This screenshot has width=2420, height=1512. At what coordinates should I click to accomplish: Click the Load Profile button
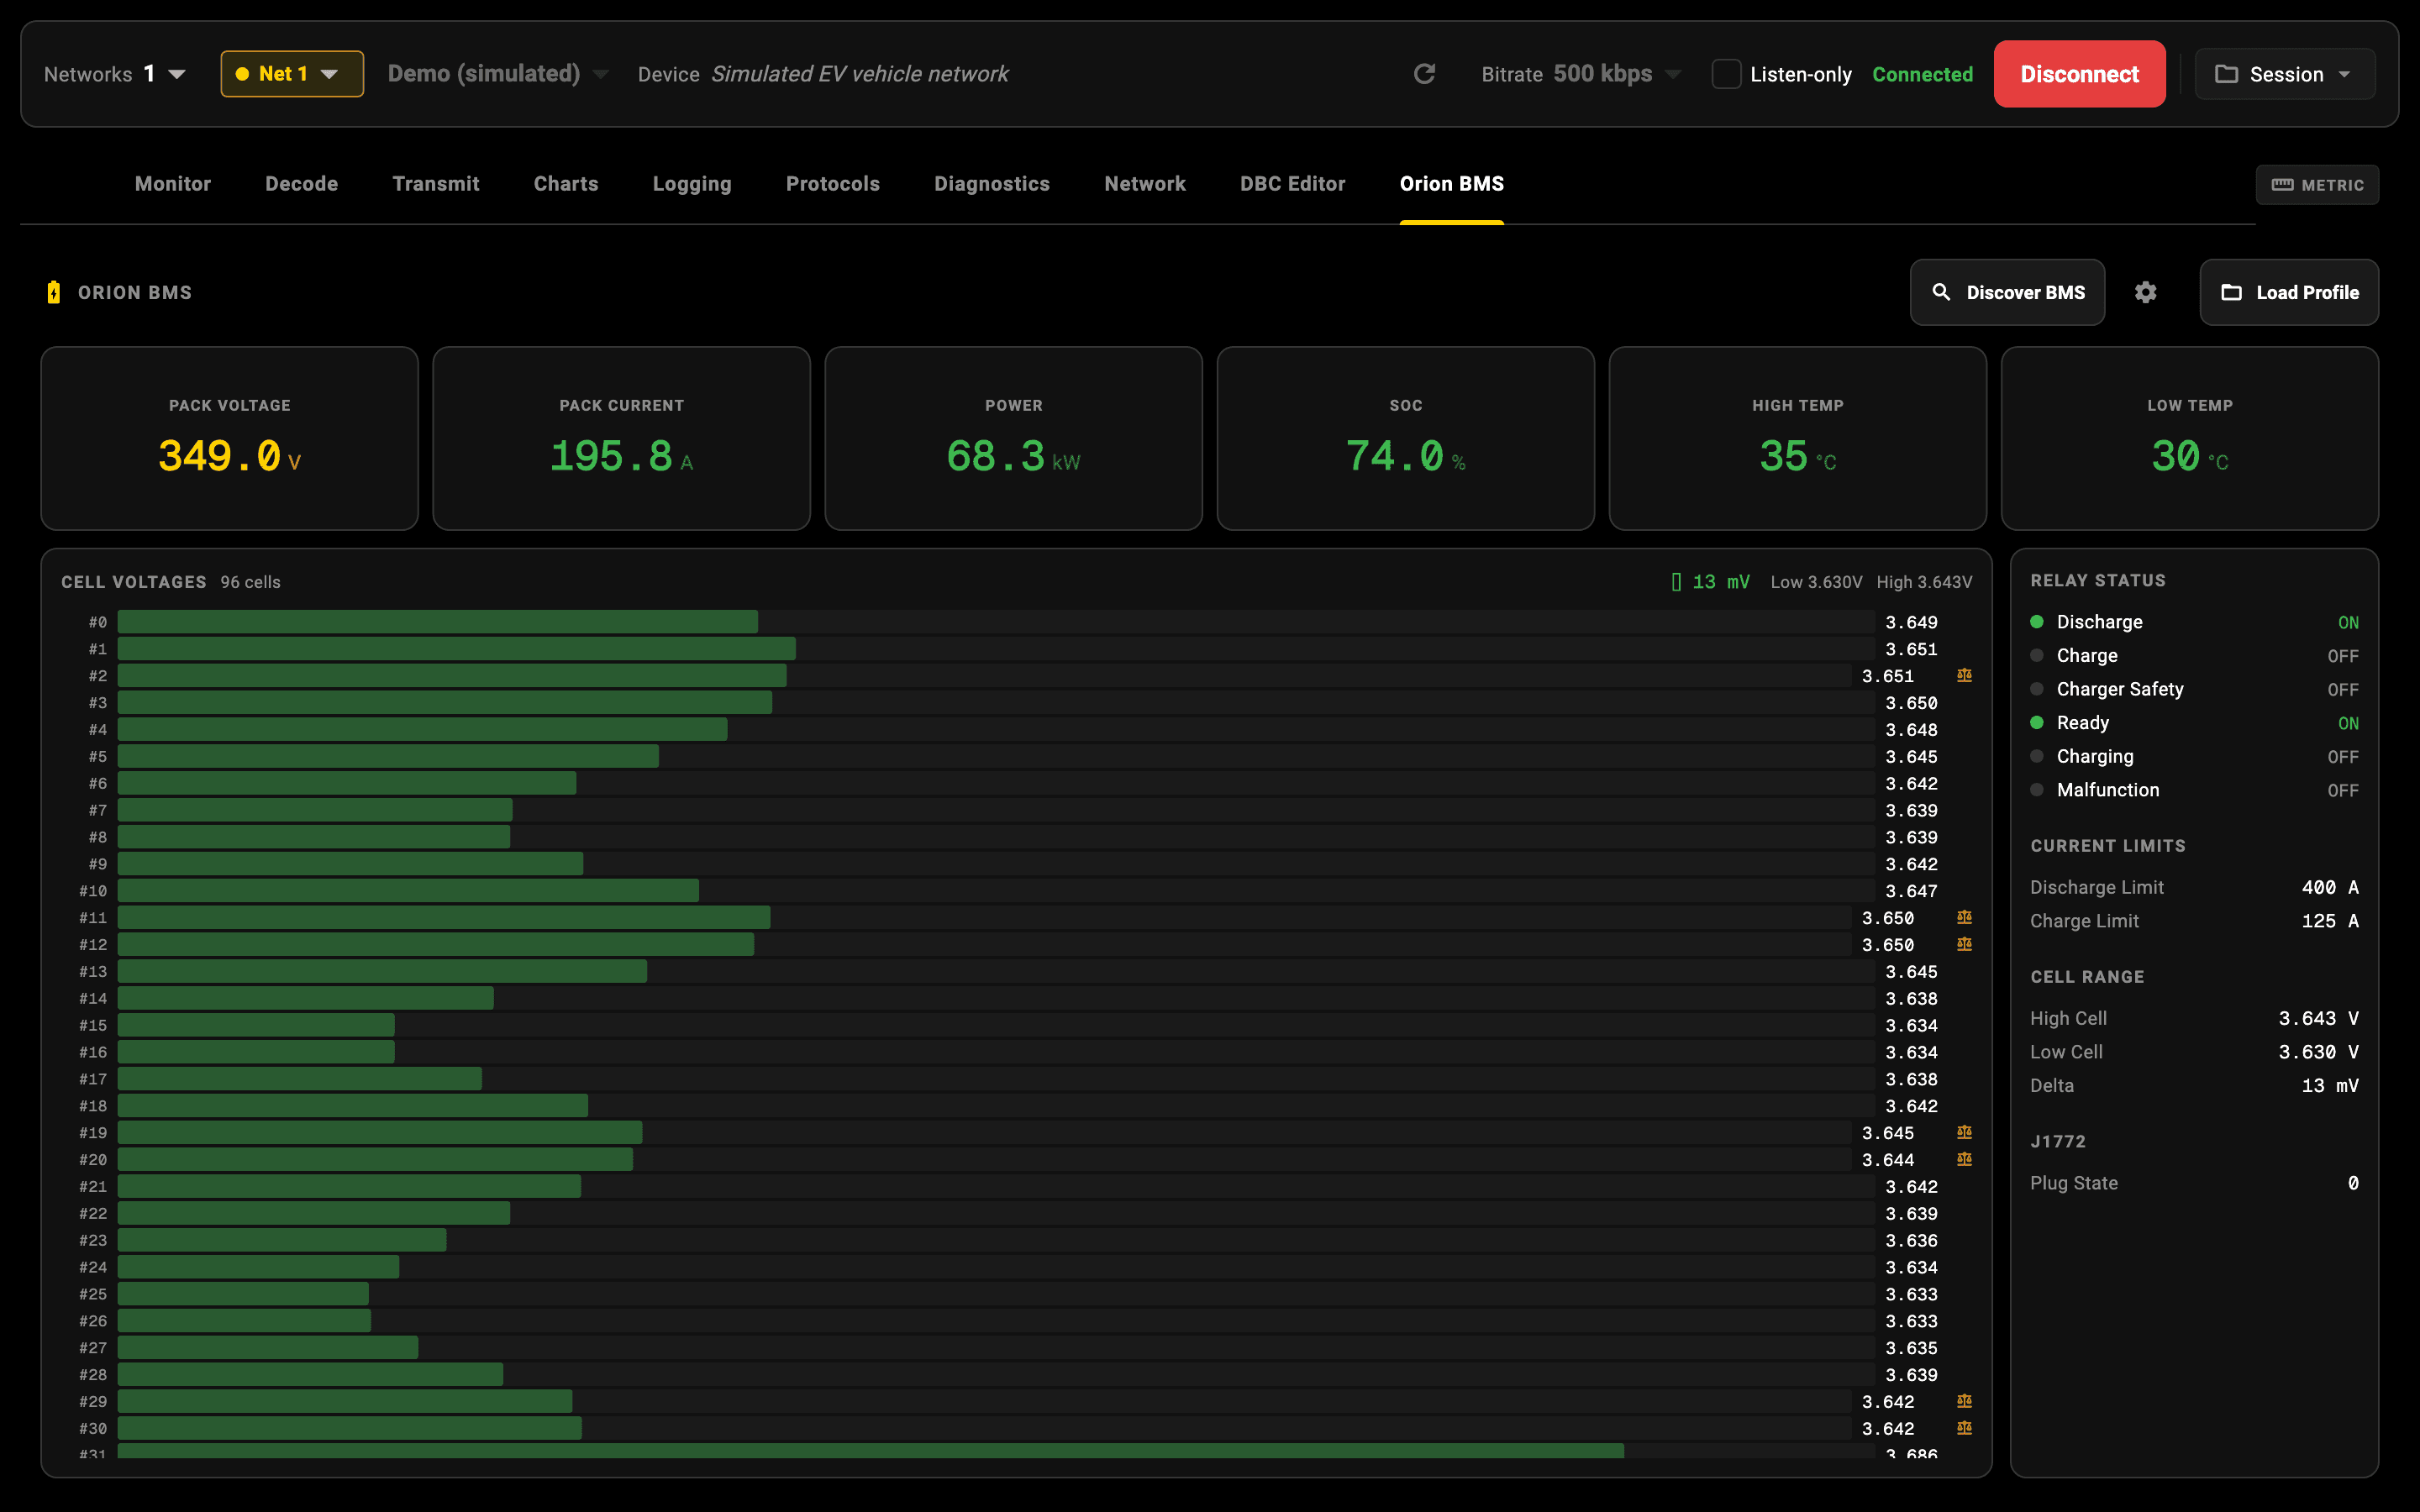2289,292
